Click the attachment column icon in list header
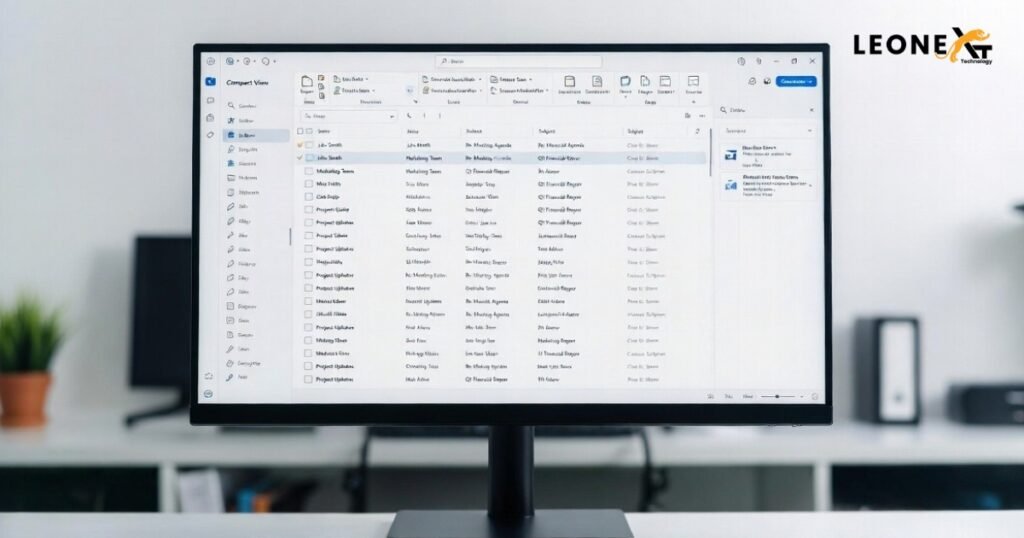This screenshot has height=538, width=1024. pyautogui.click(x=697, y=131)
